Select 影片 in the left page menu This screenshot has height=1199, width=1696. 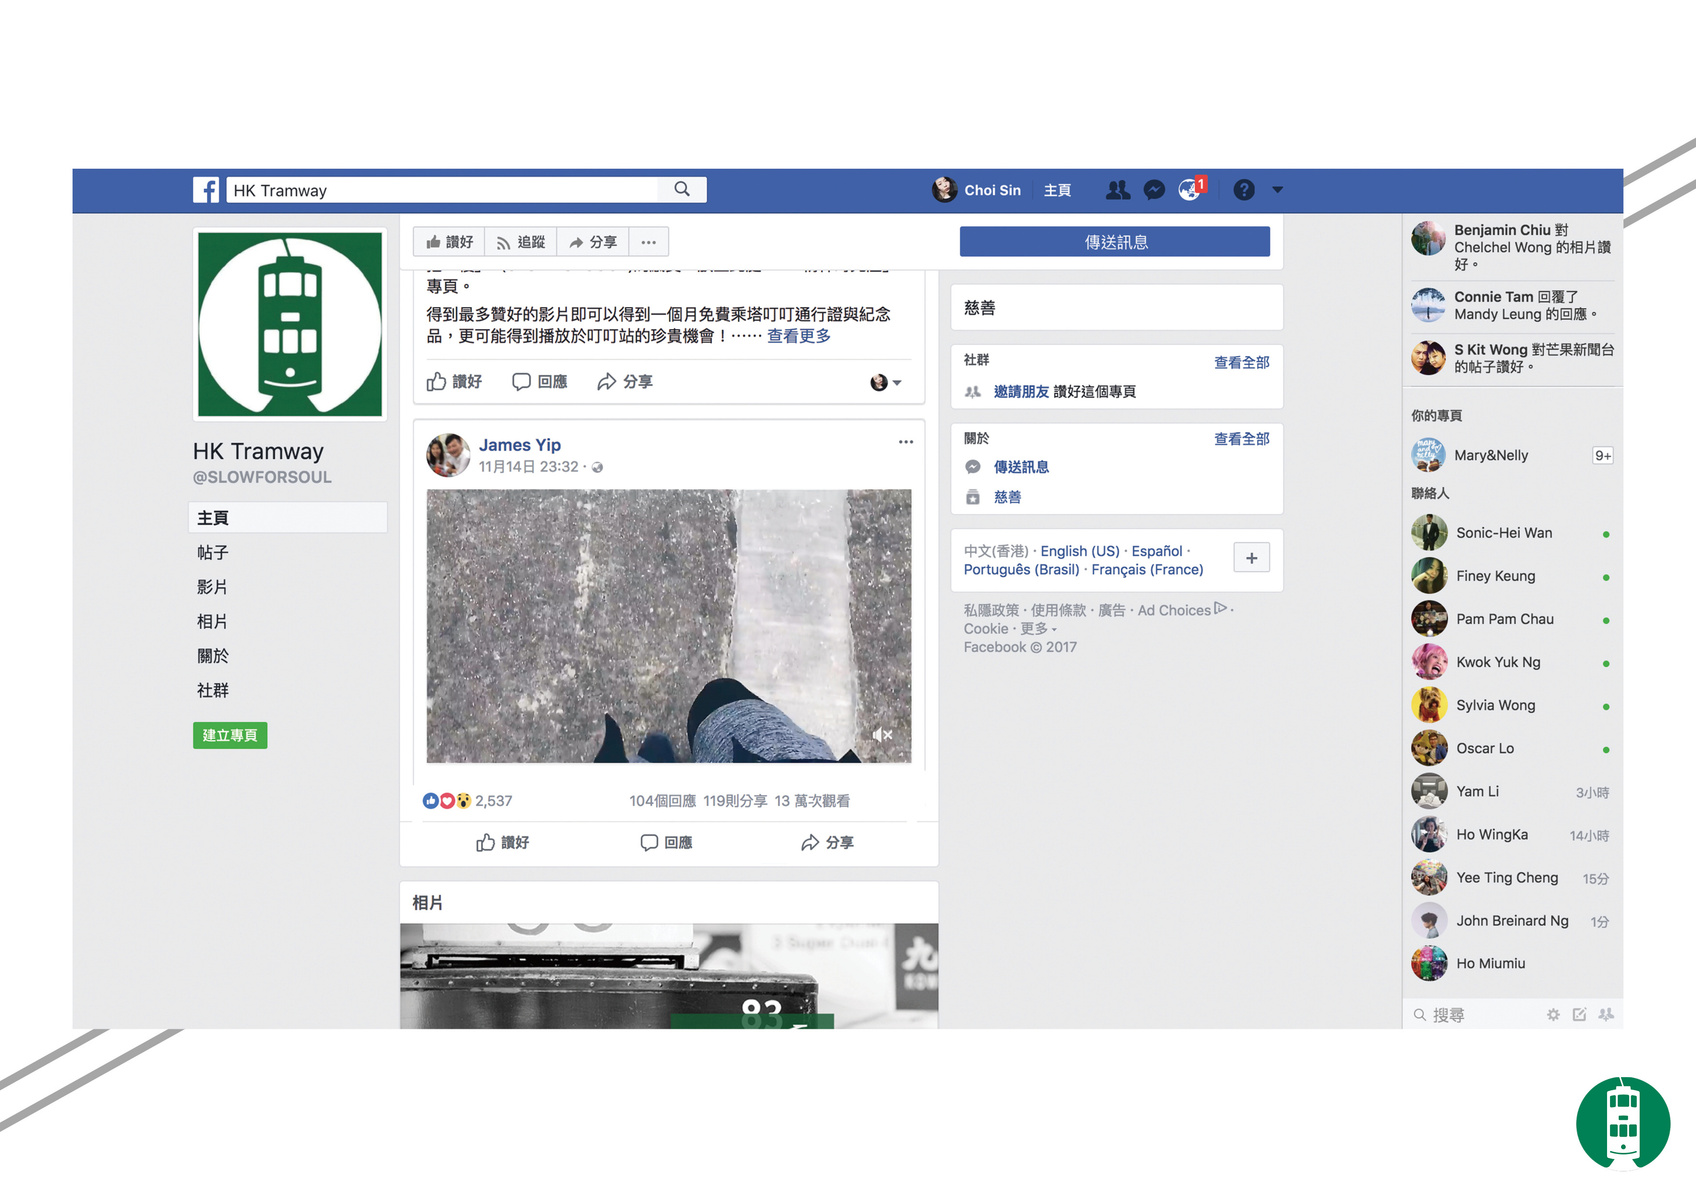[213, 587]
